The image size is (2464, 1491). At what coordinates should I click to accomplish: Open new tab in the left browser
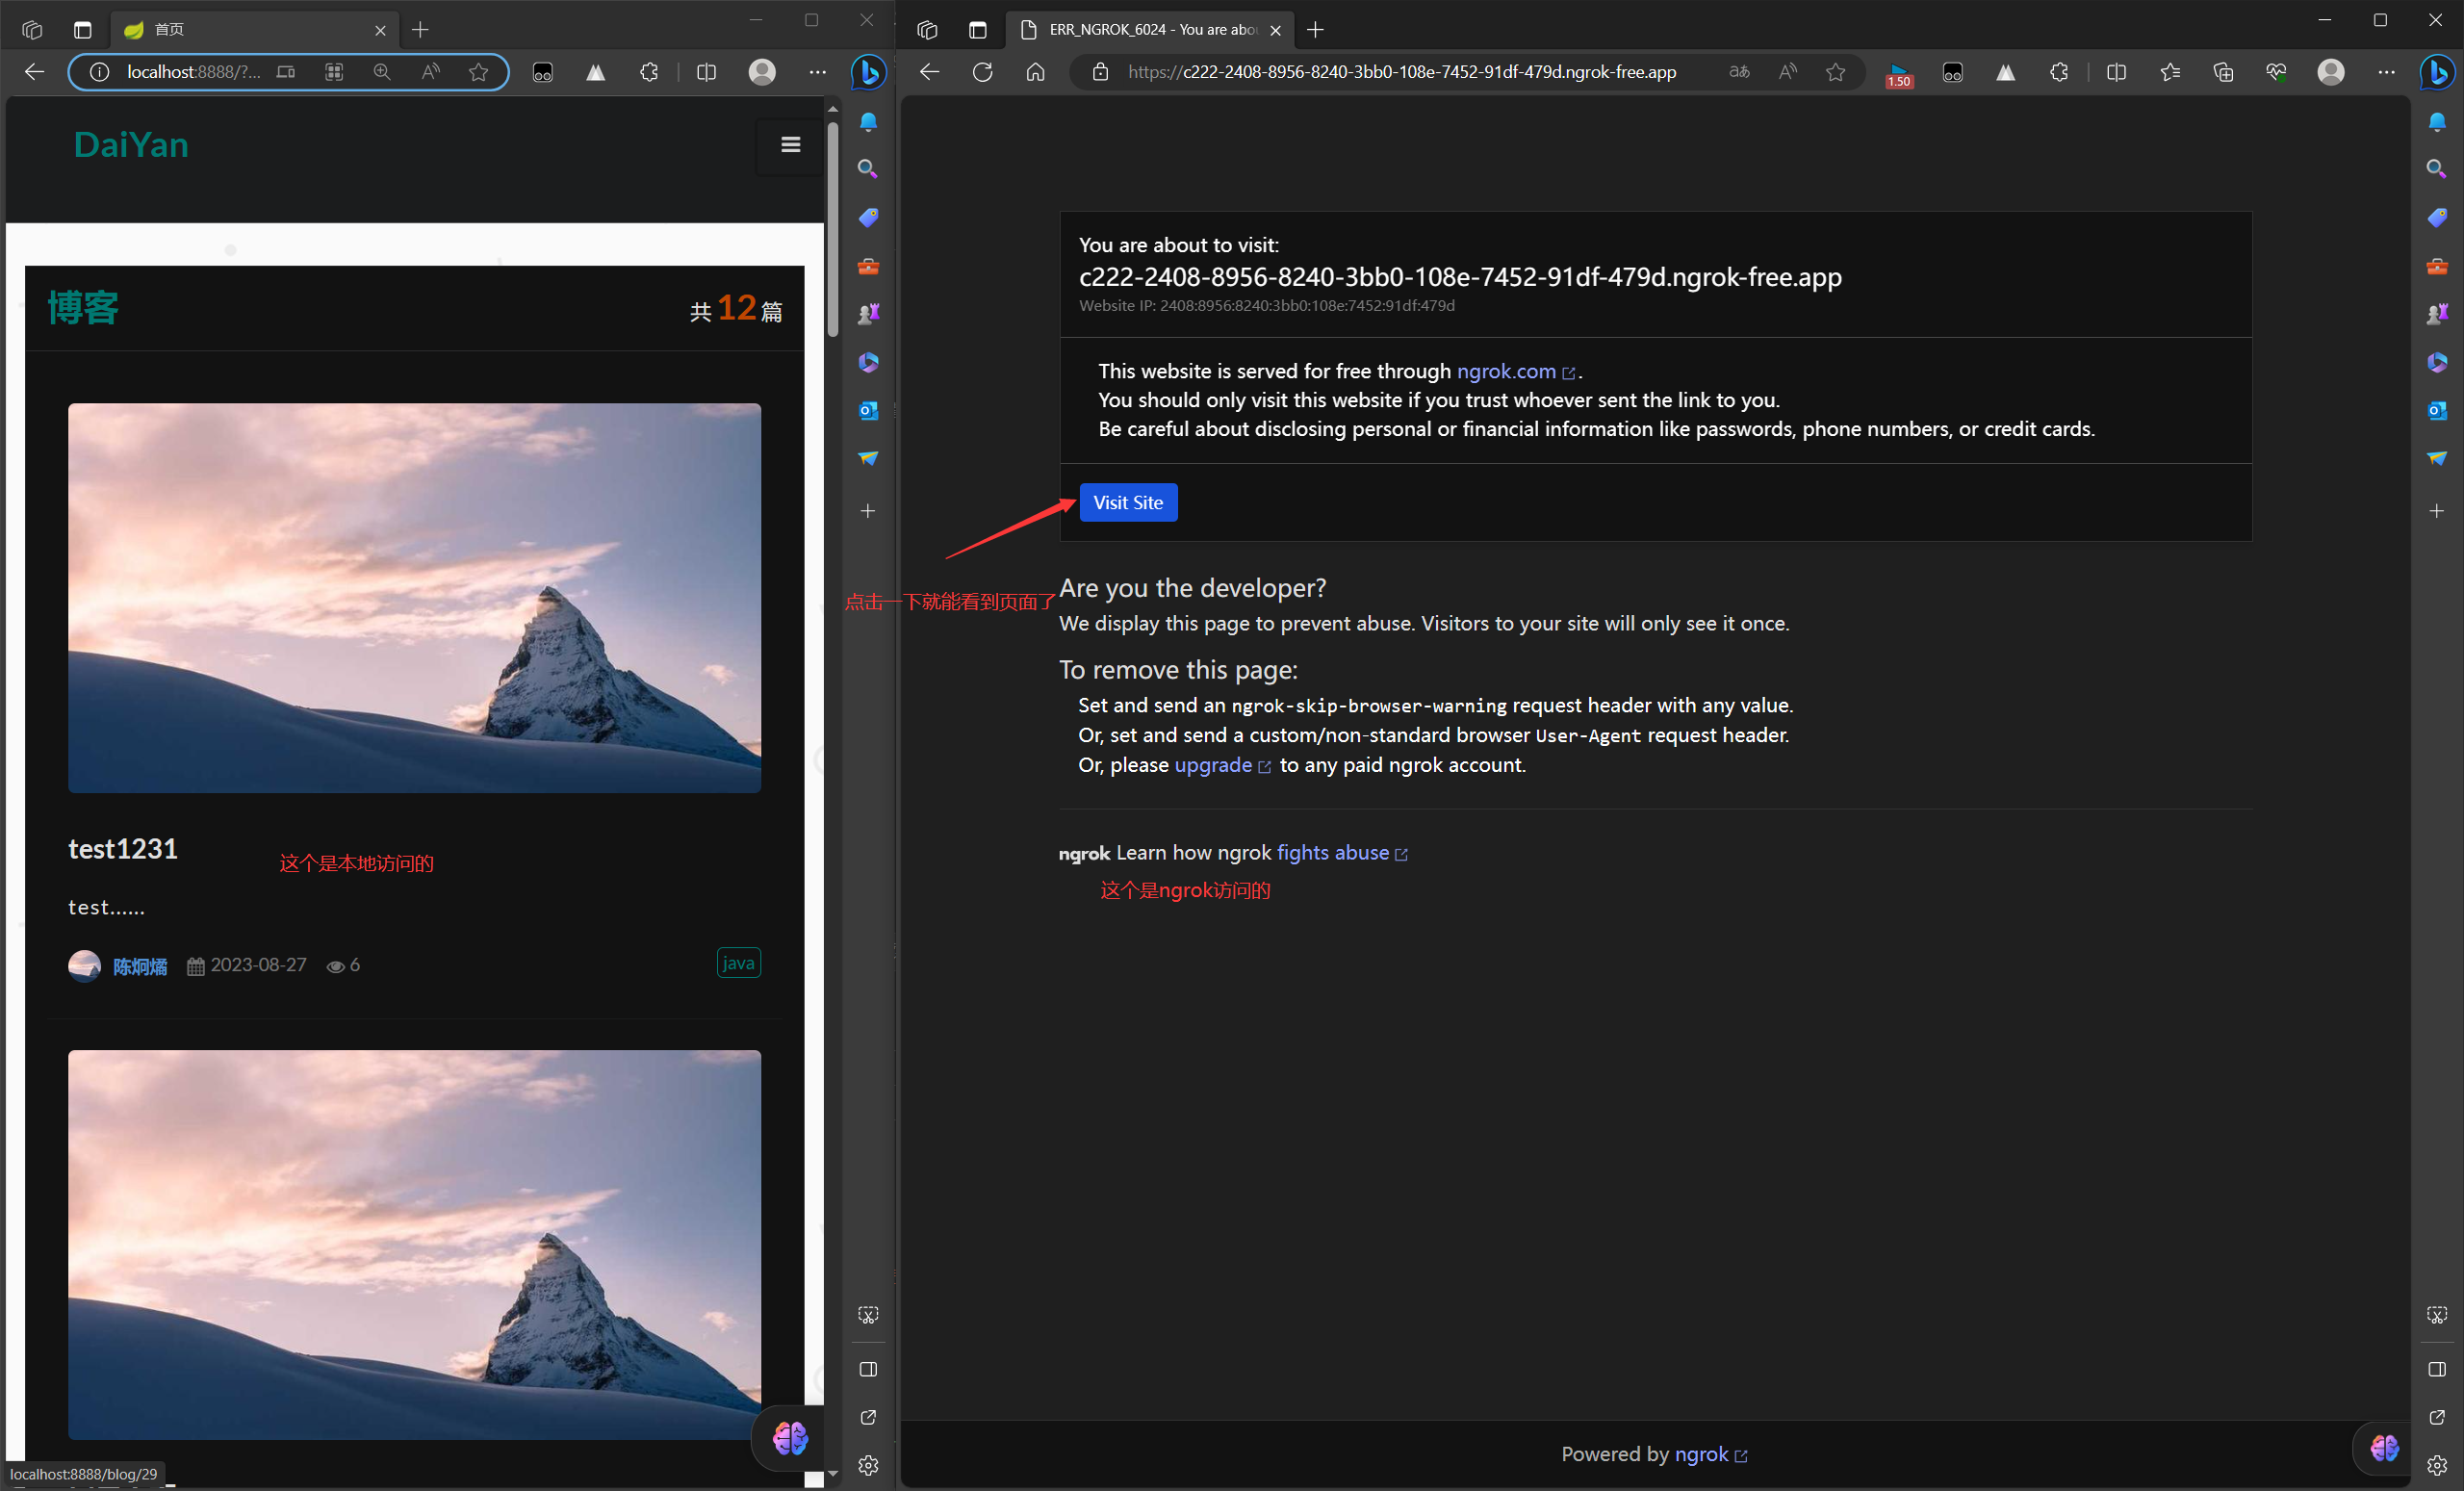420,30
